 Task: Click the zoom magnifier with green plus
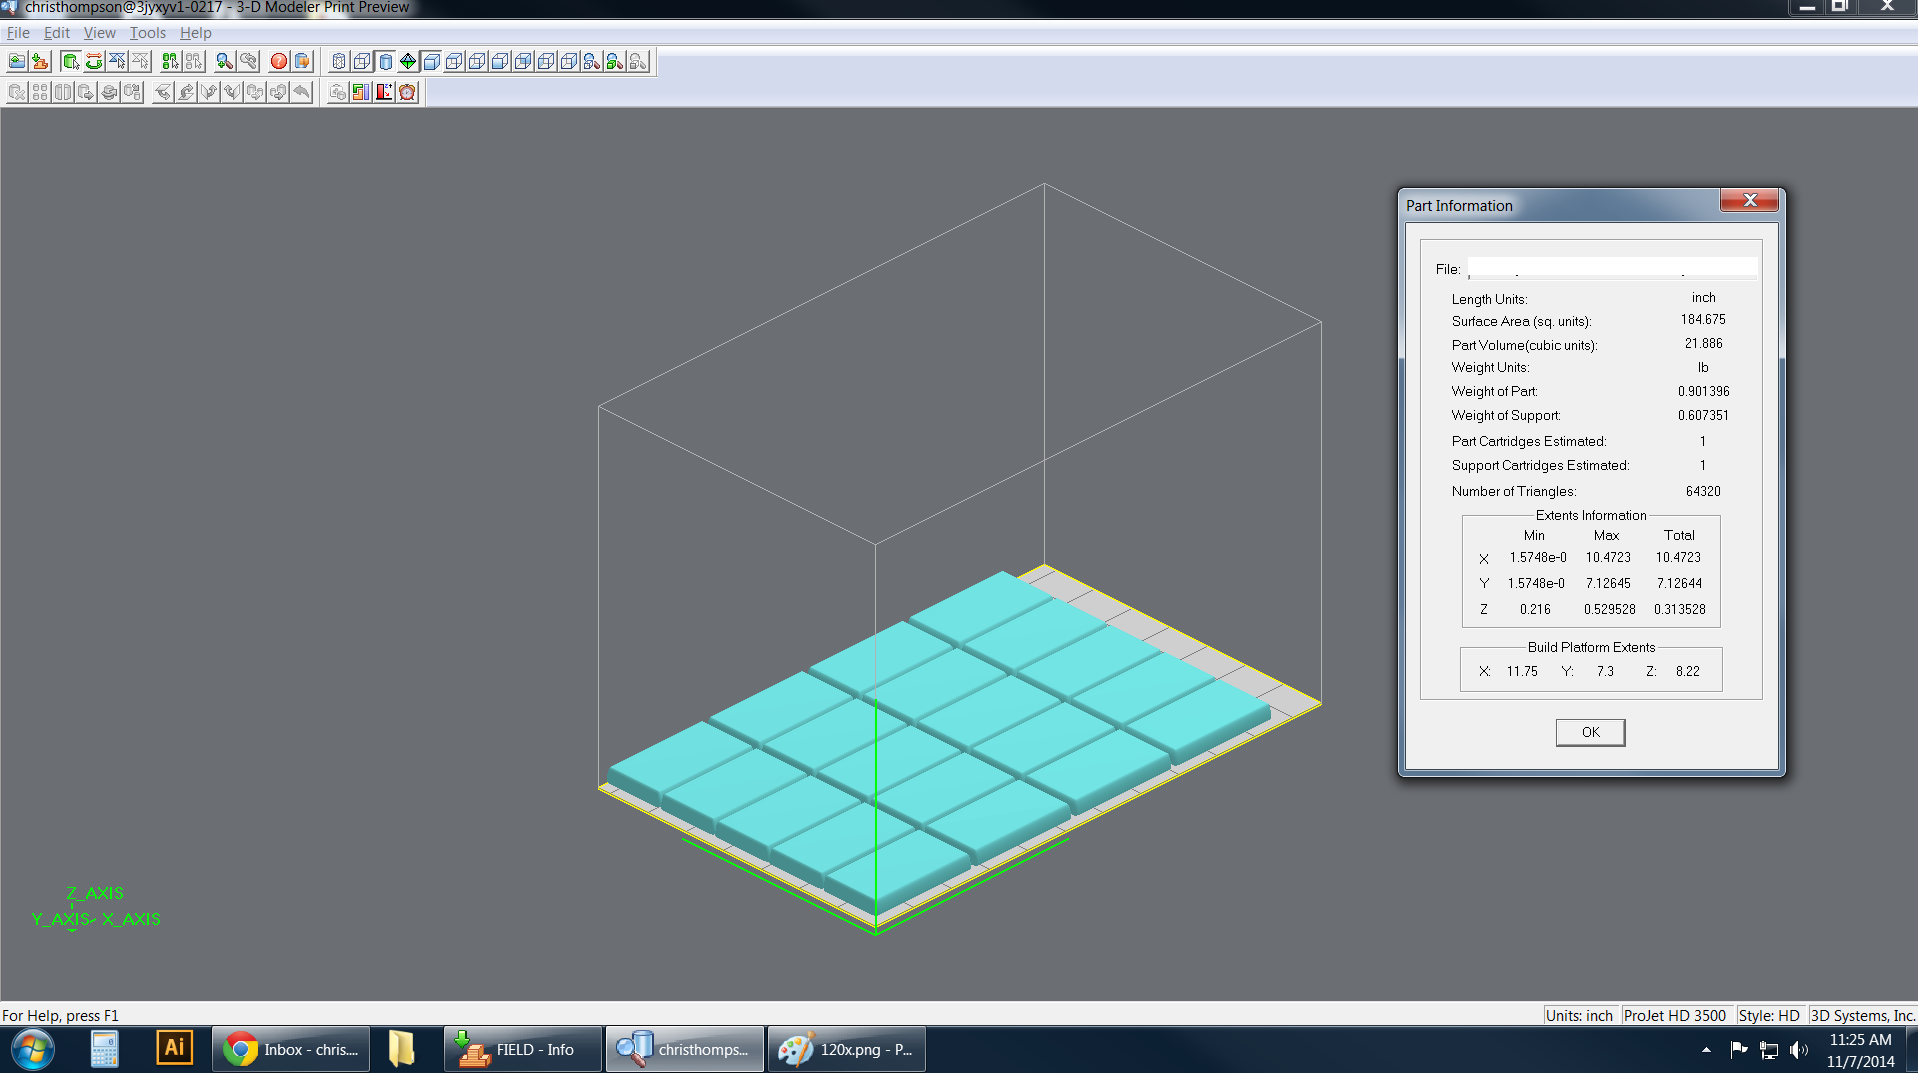(x=224, y=62)
